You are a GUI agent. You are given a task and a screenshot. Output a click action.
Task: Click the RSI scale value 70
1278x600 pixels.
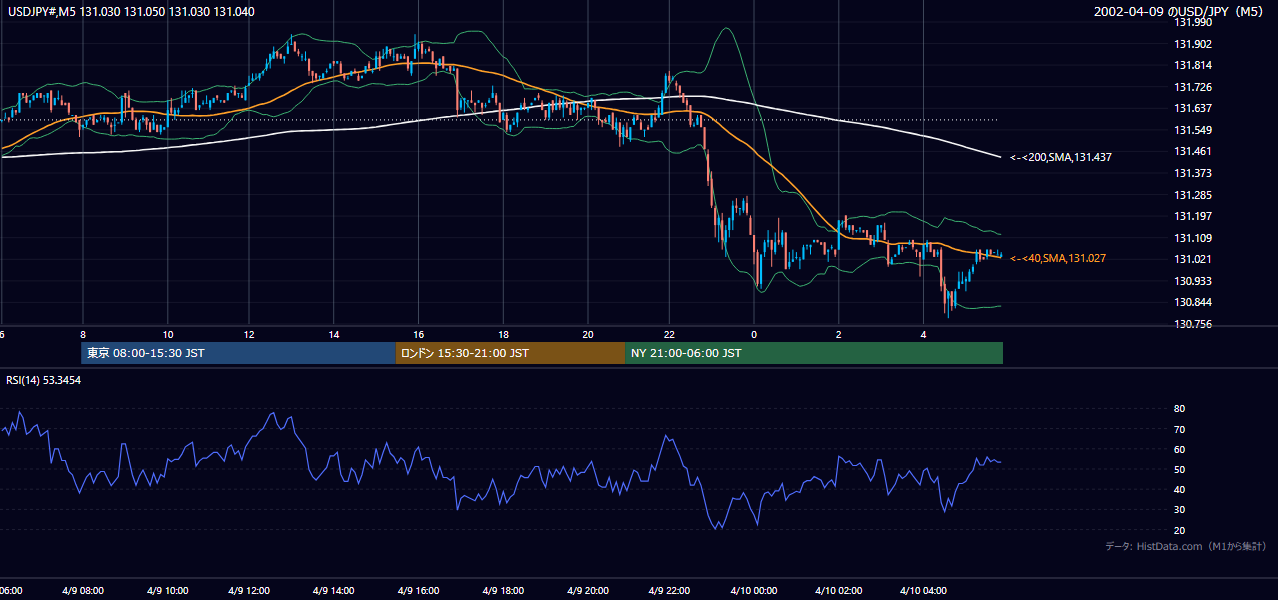pyautogui.click(x=1180, y=430)
